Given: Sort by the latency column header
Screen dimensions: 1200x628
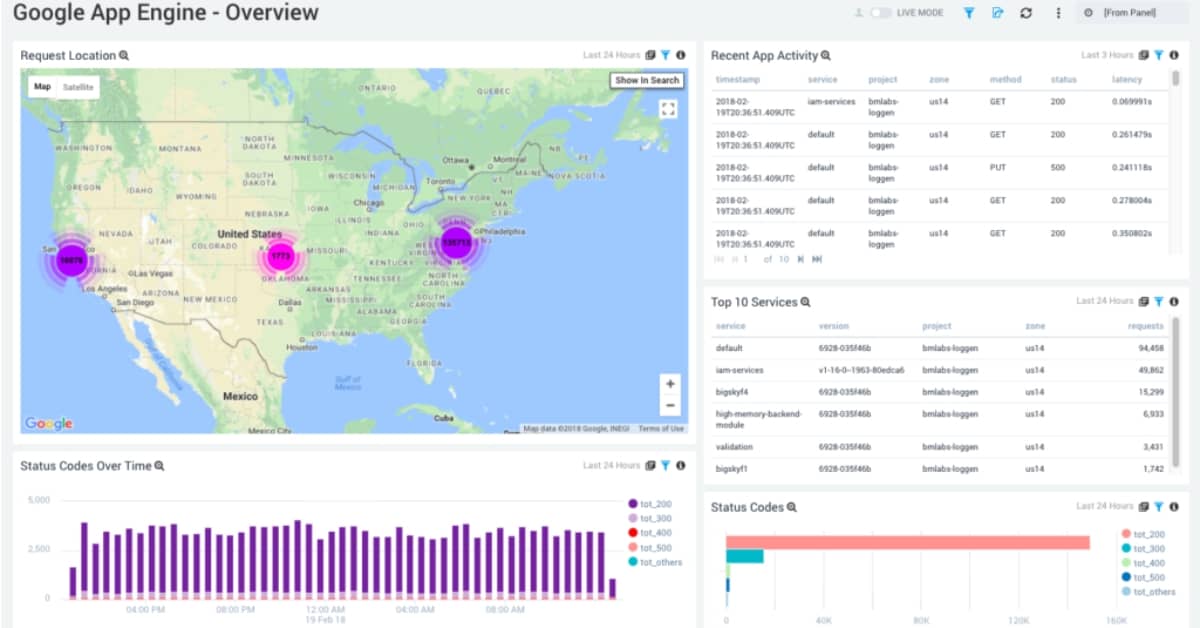Looking at the screenshot, I should click(1127, 80).
